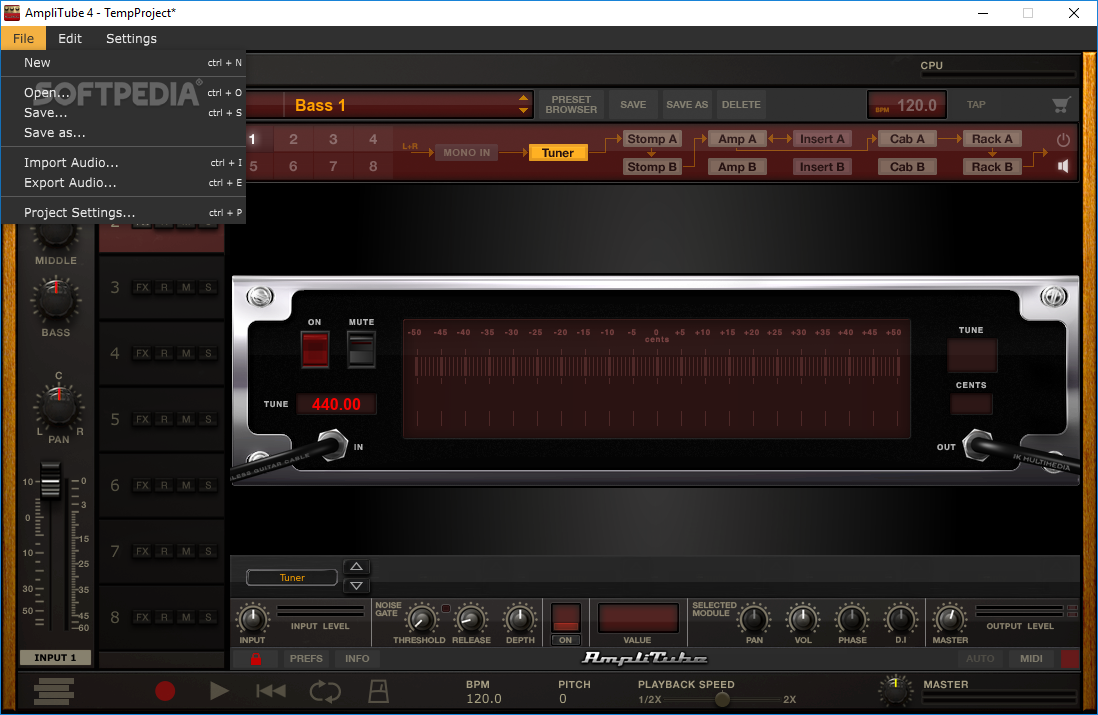Open the Settings menu
This screenshot has width=1098, height=715.
coord(131,39)
